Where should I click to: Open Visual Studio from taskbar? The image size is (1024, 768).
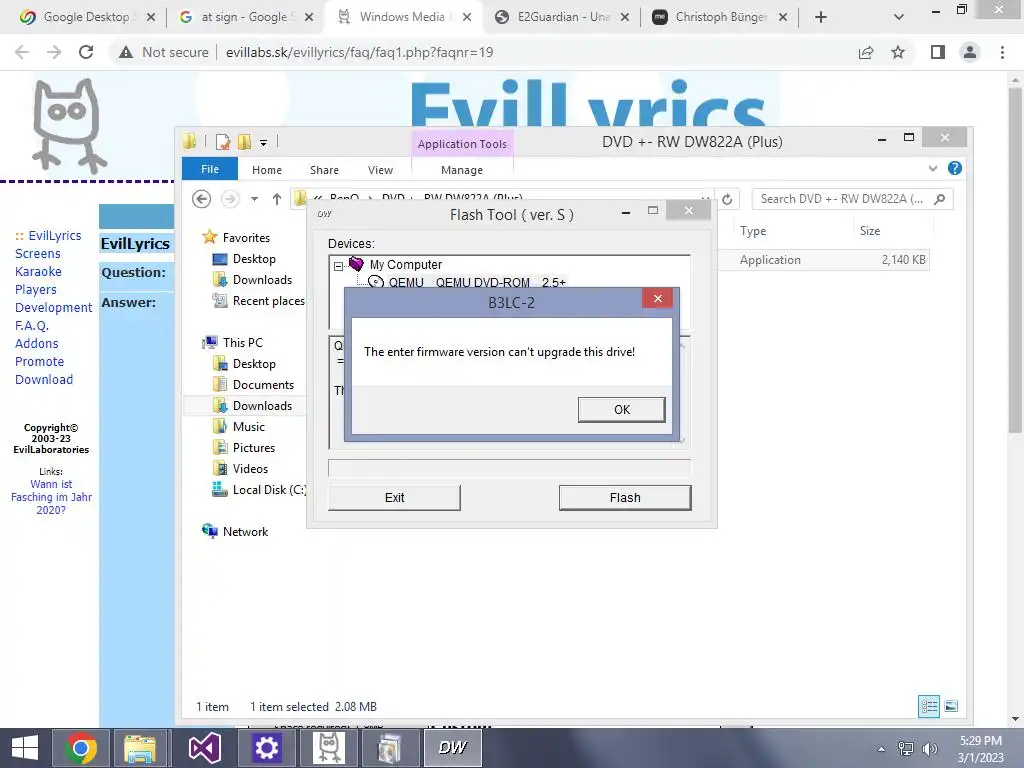pos(204,748)
